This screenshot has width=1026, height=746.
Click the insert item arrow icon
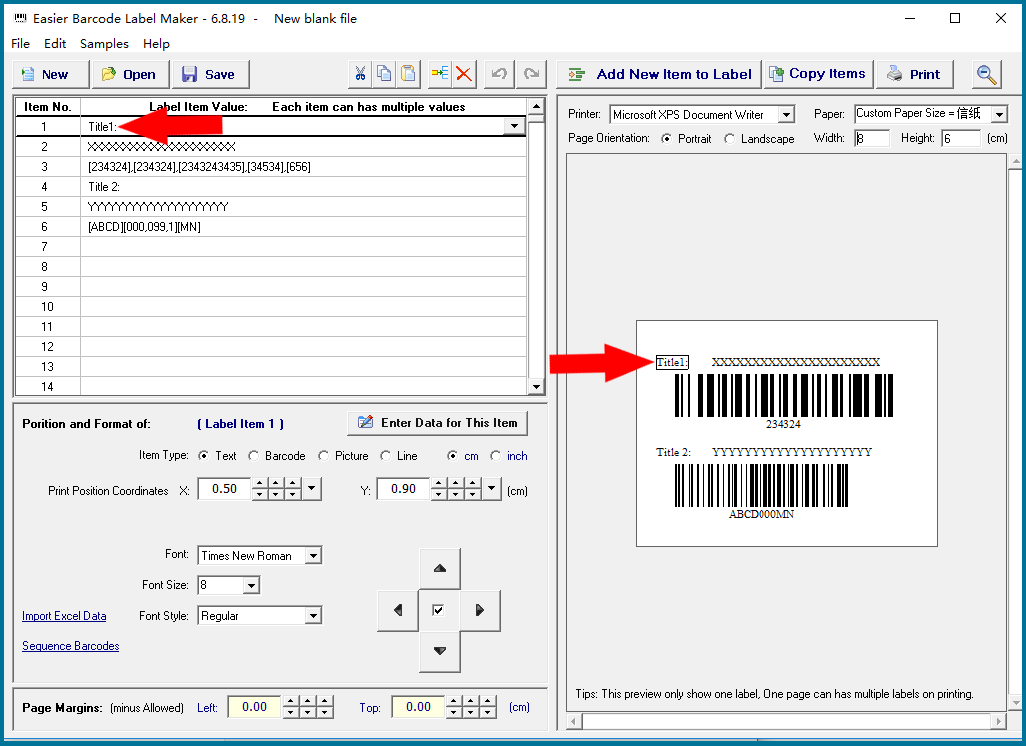pos(440,74)
